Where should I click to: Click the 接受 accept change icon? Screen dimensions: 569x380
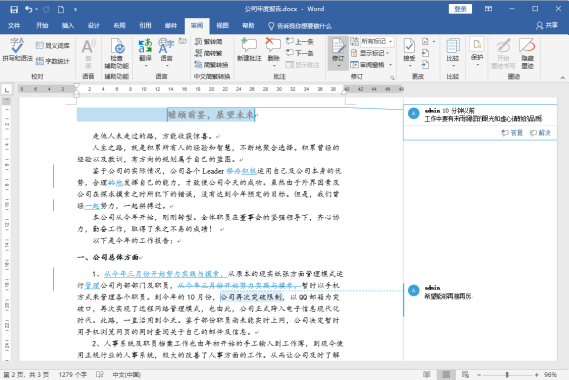409,47
